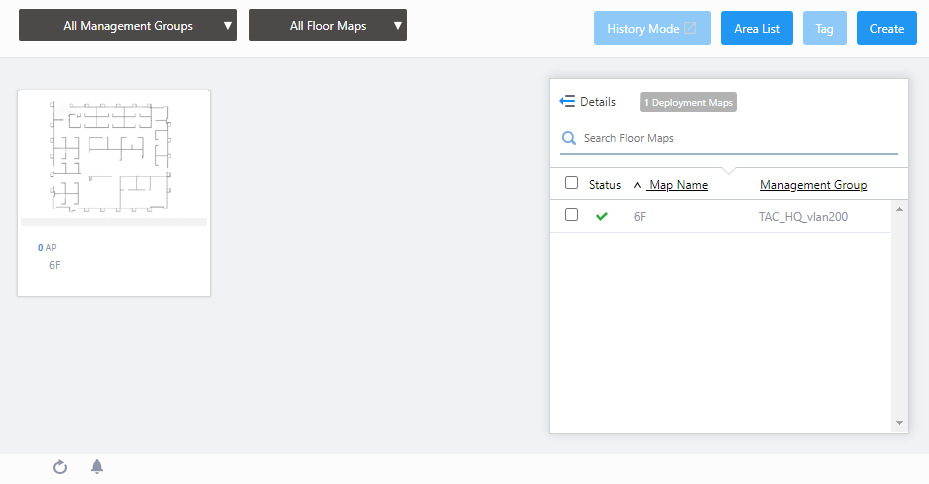
Task: Collapse the Details panel arrow icon
Action: click(567, 101)
